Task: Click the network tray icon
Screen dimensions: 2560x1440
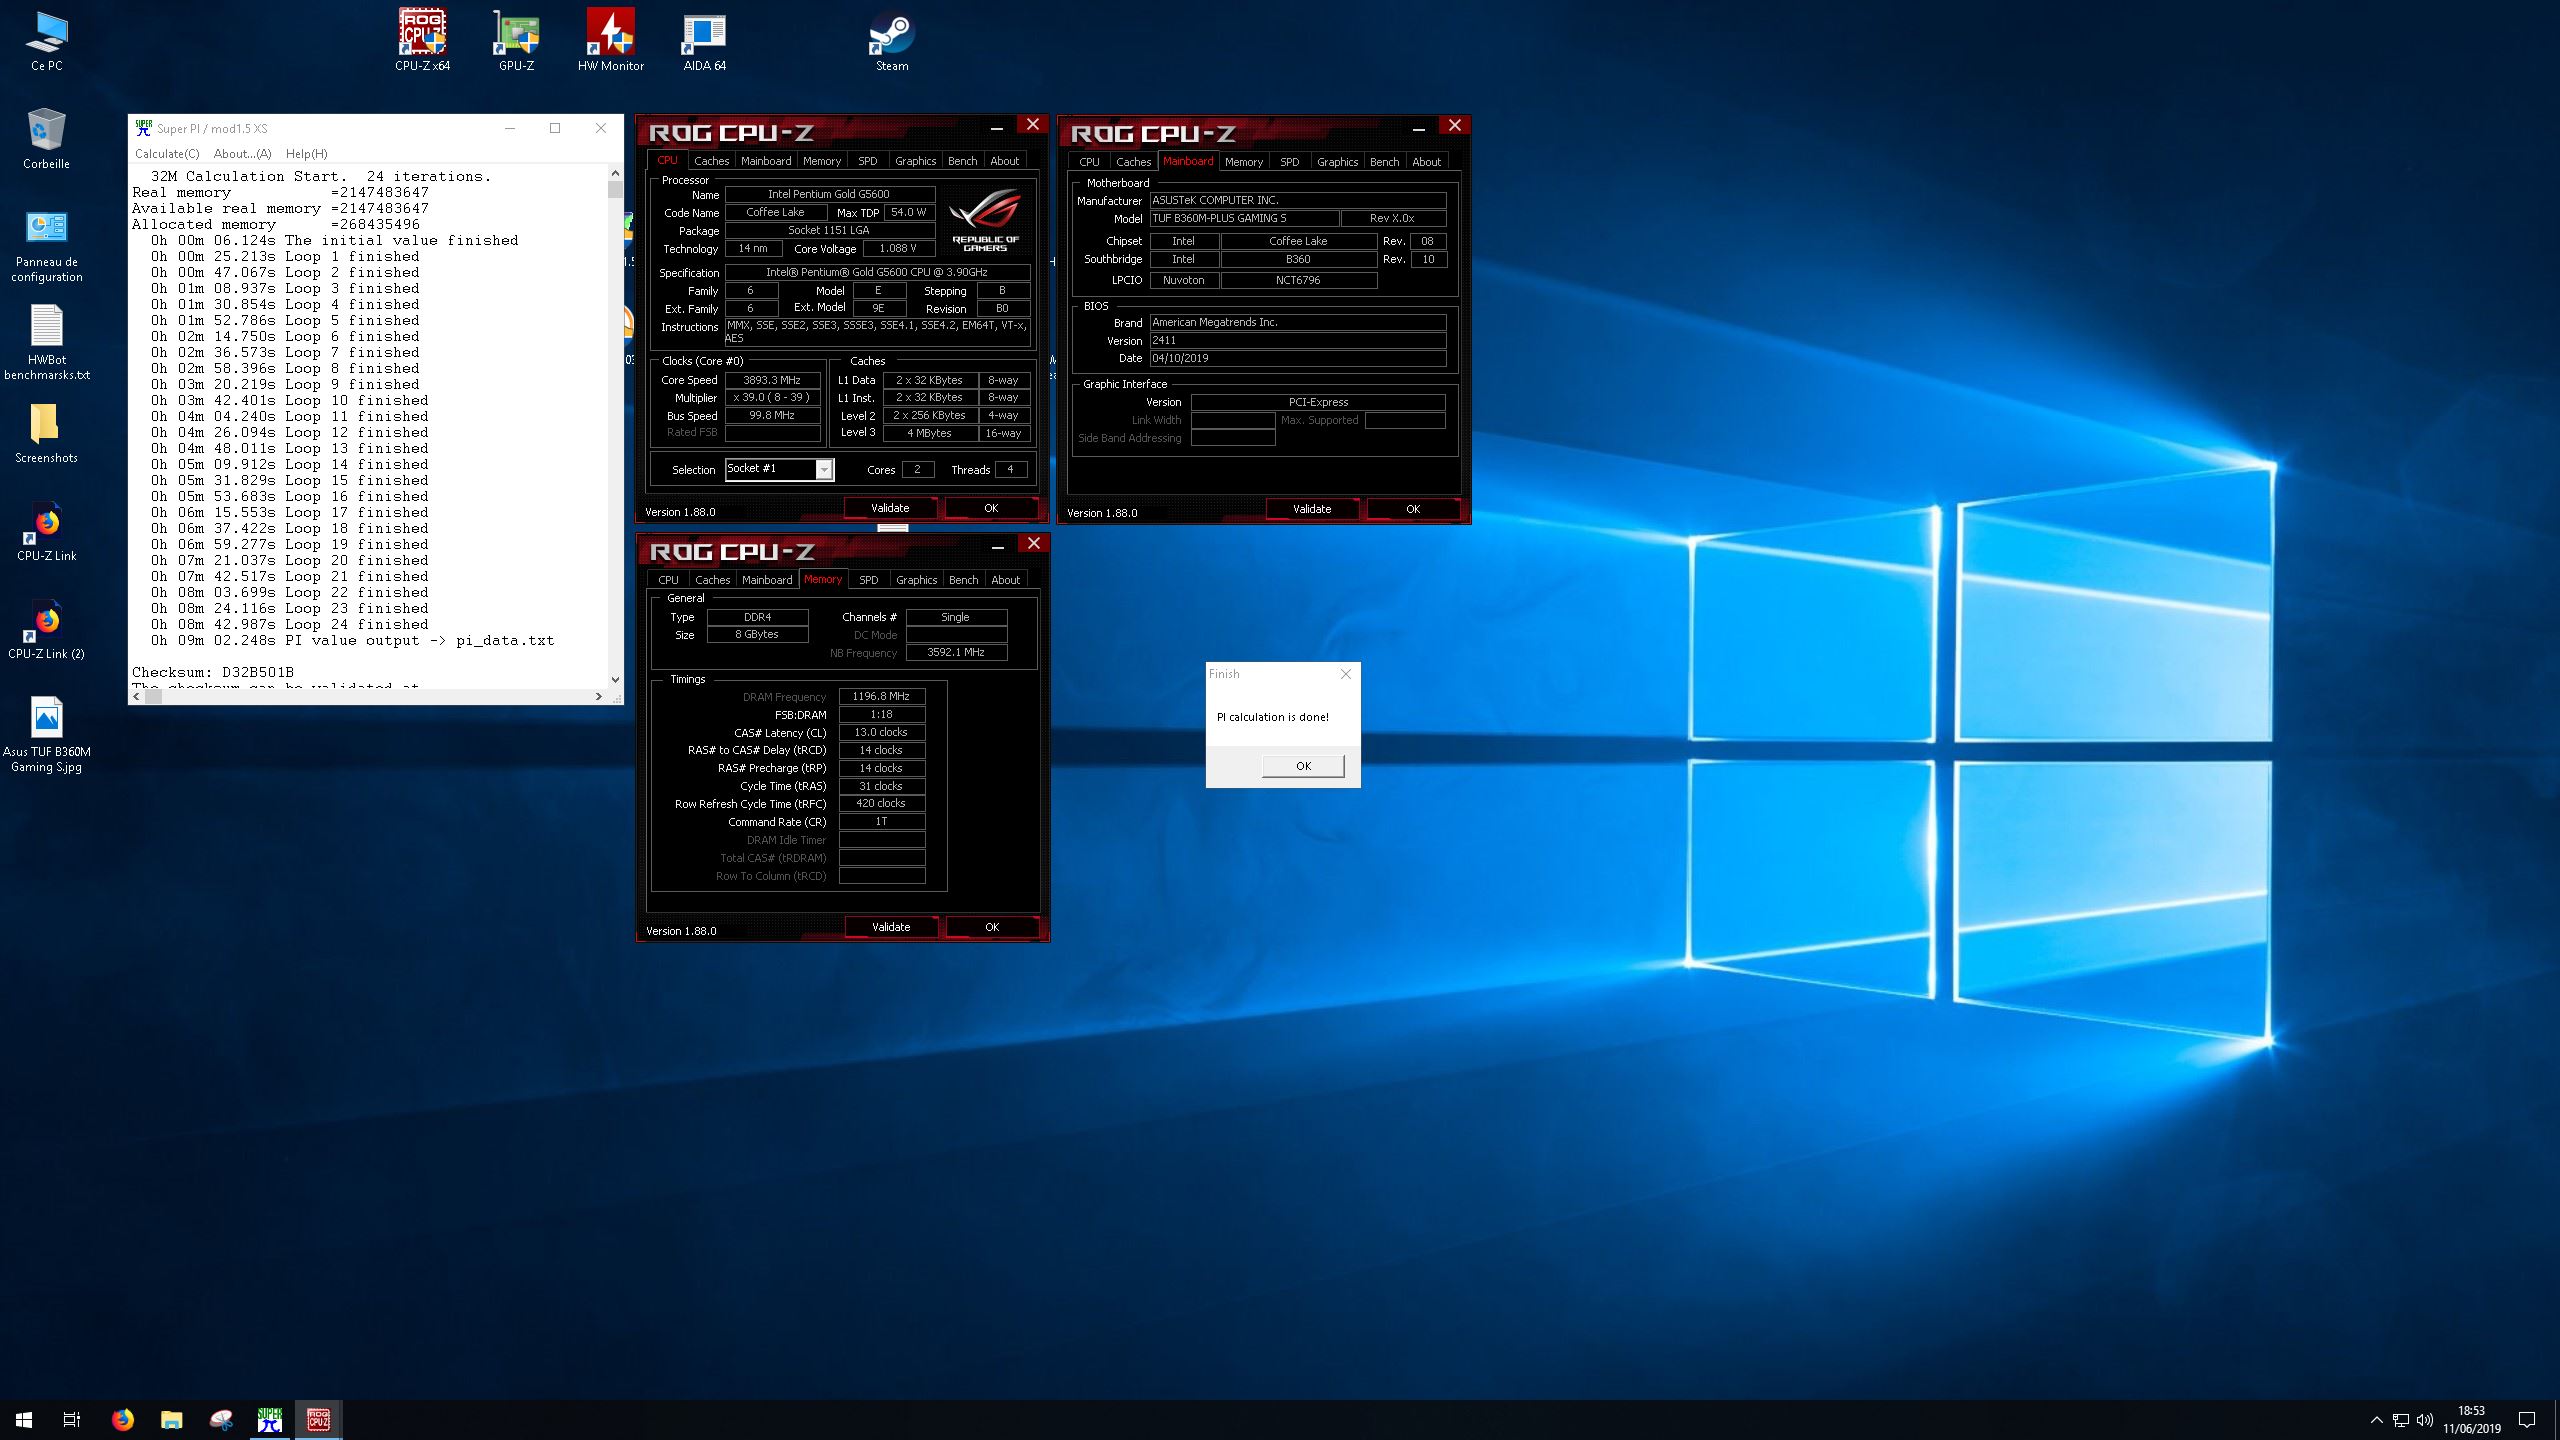Action: coord(2400,1420)
